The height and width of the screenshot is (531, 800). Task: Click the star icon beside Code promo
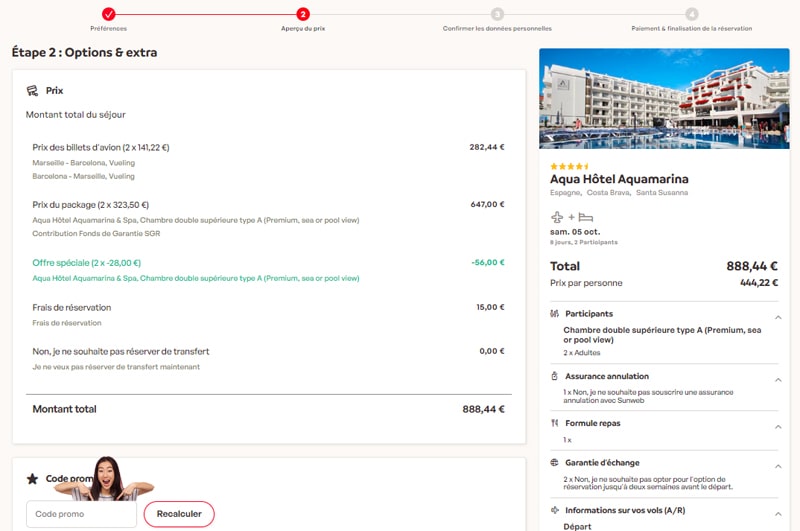[x=32, y=479]
